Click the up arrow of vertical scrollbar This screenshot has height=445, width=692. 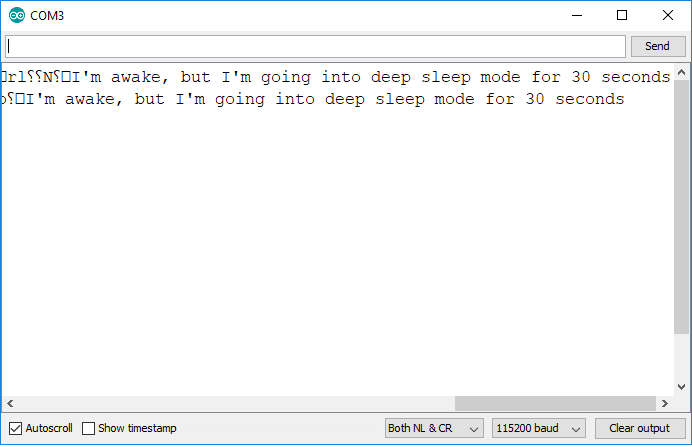pos(682,72)
